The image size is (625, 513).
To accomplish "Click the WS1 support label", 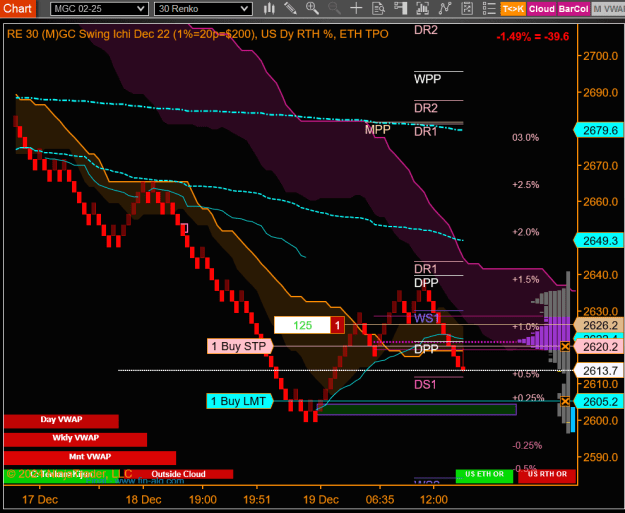I will [x=427, y=318].
